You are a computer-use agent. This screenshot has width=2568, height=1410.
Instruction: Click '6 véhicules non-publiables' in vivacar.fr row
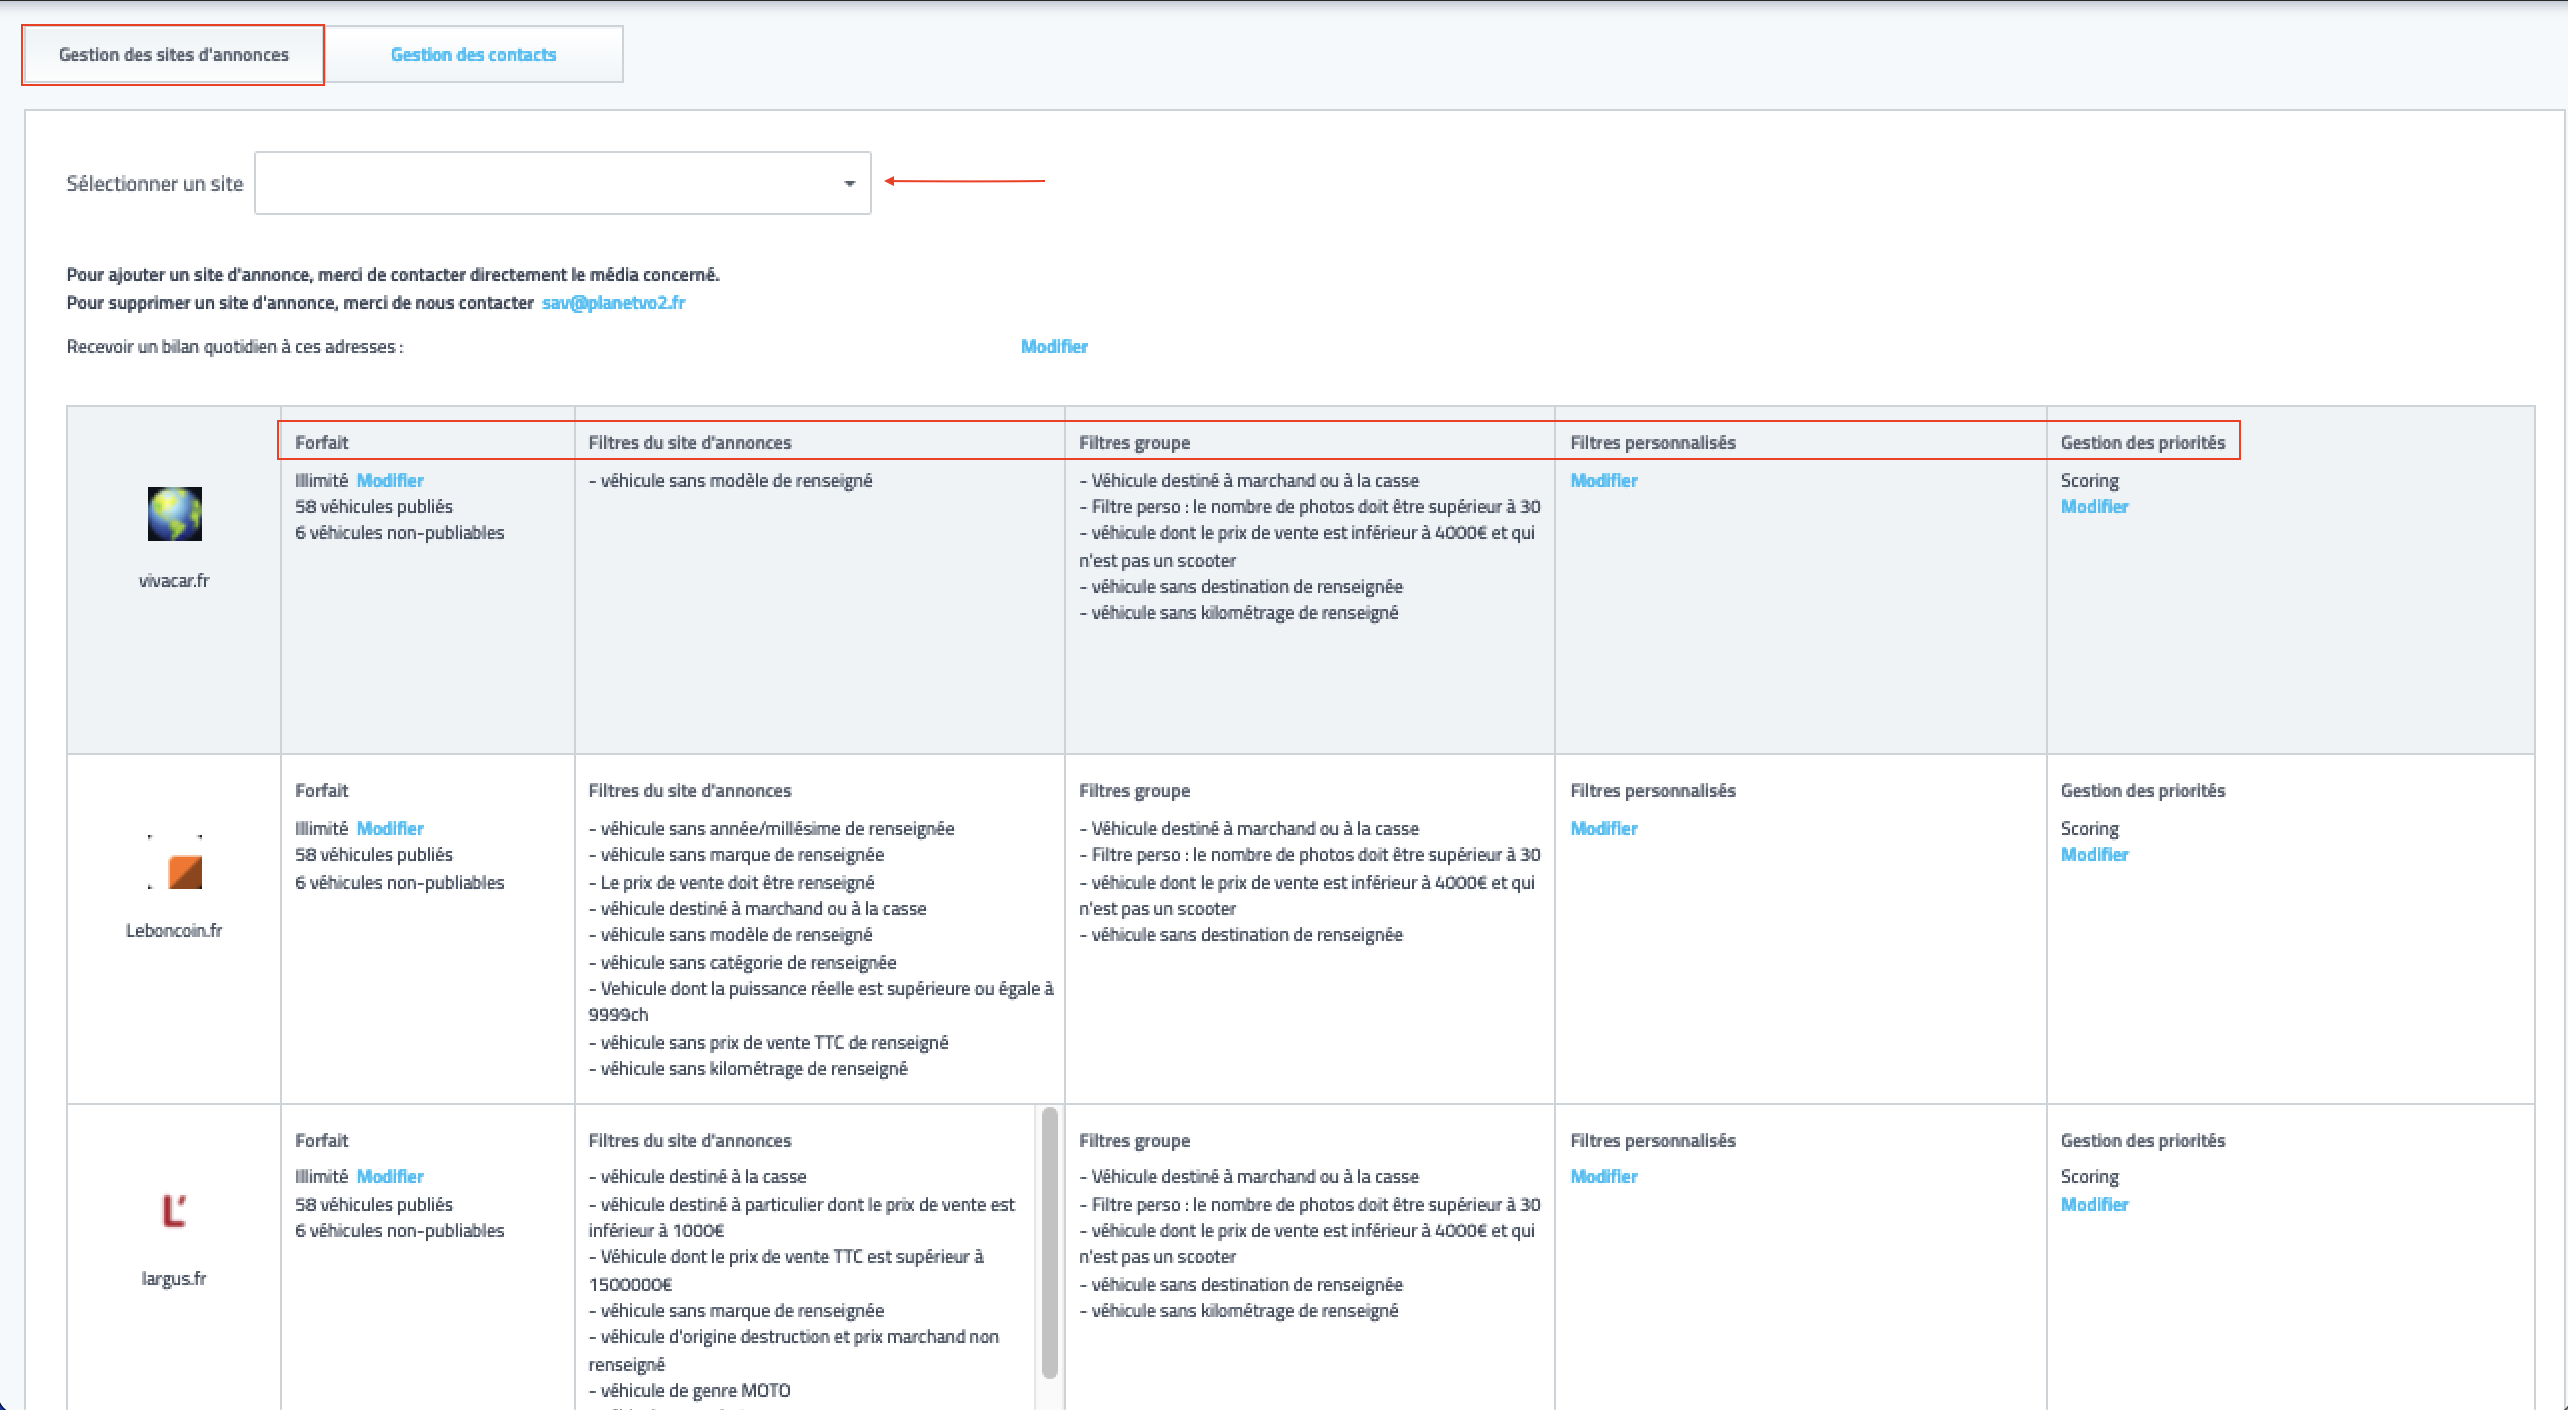[x=400, y=533]
